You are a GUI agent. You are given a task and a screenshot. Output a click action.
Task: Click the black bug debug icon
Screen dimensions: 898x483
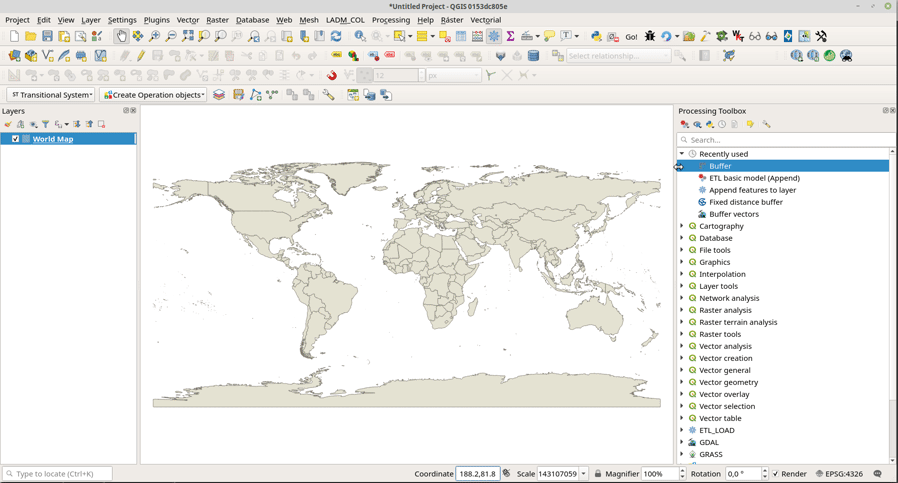coord(649,36)
